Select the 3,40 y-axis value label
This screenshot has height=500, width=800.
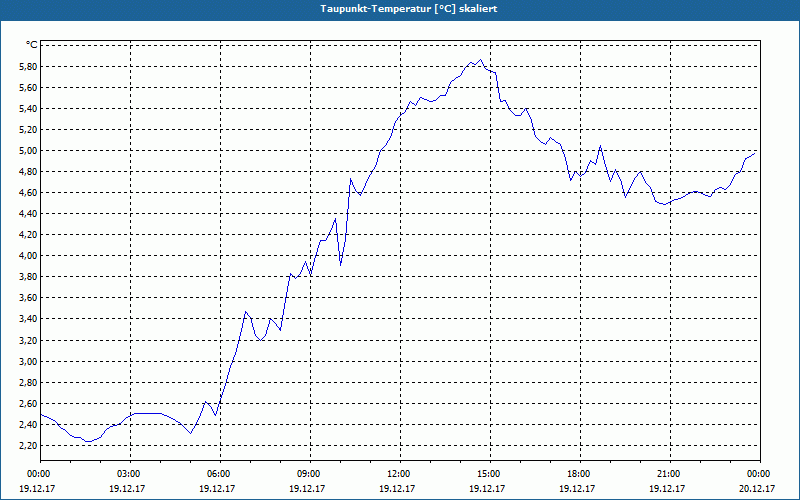point(29,319)
